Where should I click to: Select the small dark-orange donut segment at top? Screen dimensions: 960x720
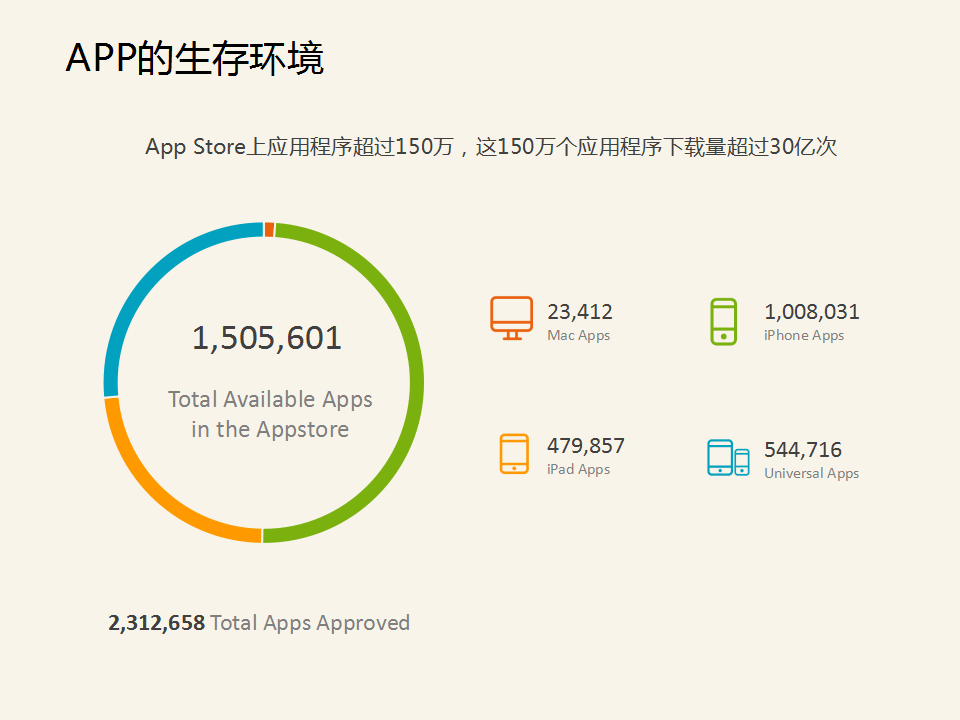pyautogui.click(x=269, y=230)
